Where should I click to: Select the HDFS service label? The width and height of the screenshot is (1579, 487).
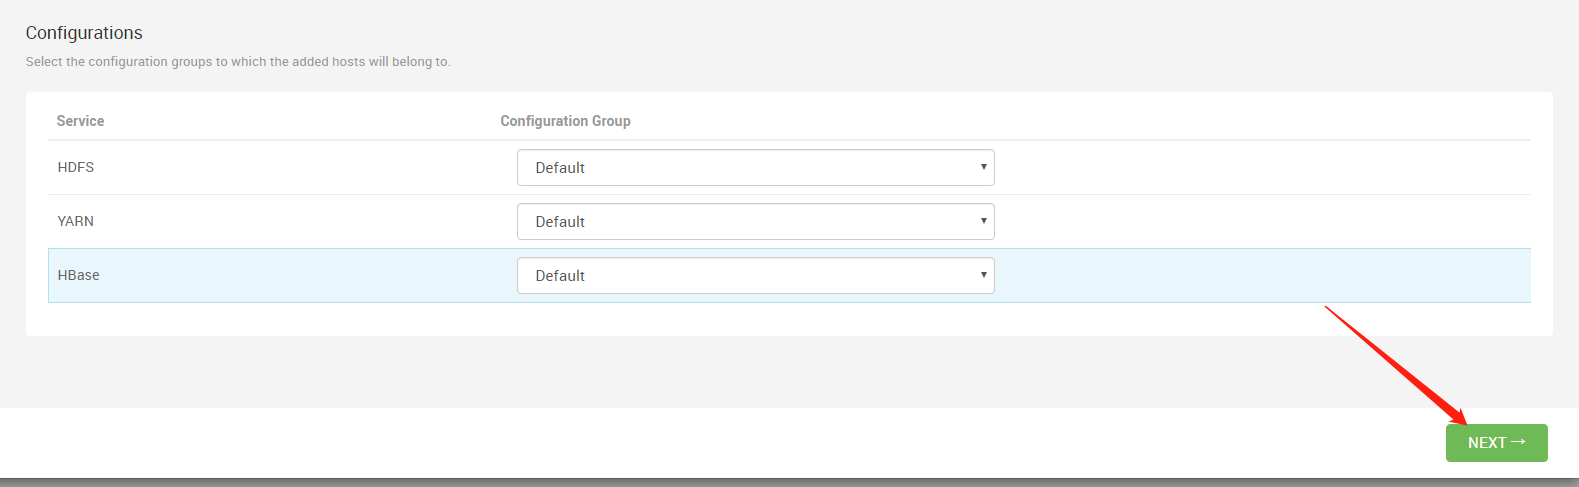(76, 168)
